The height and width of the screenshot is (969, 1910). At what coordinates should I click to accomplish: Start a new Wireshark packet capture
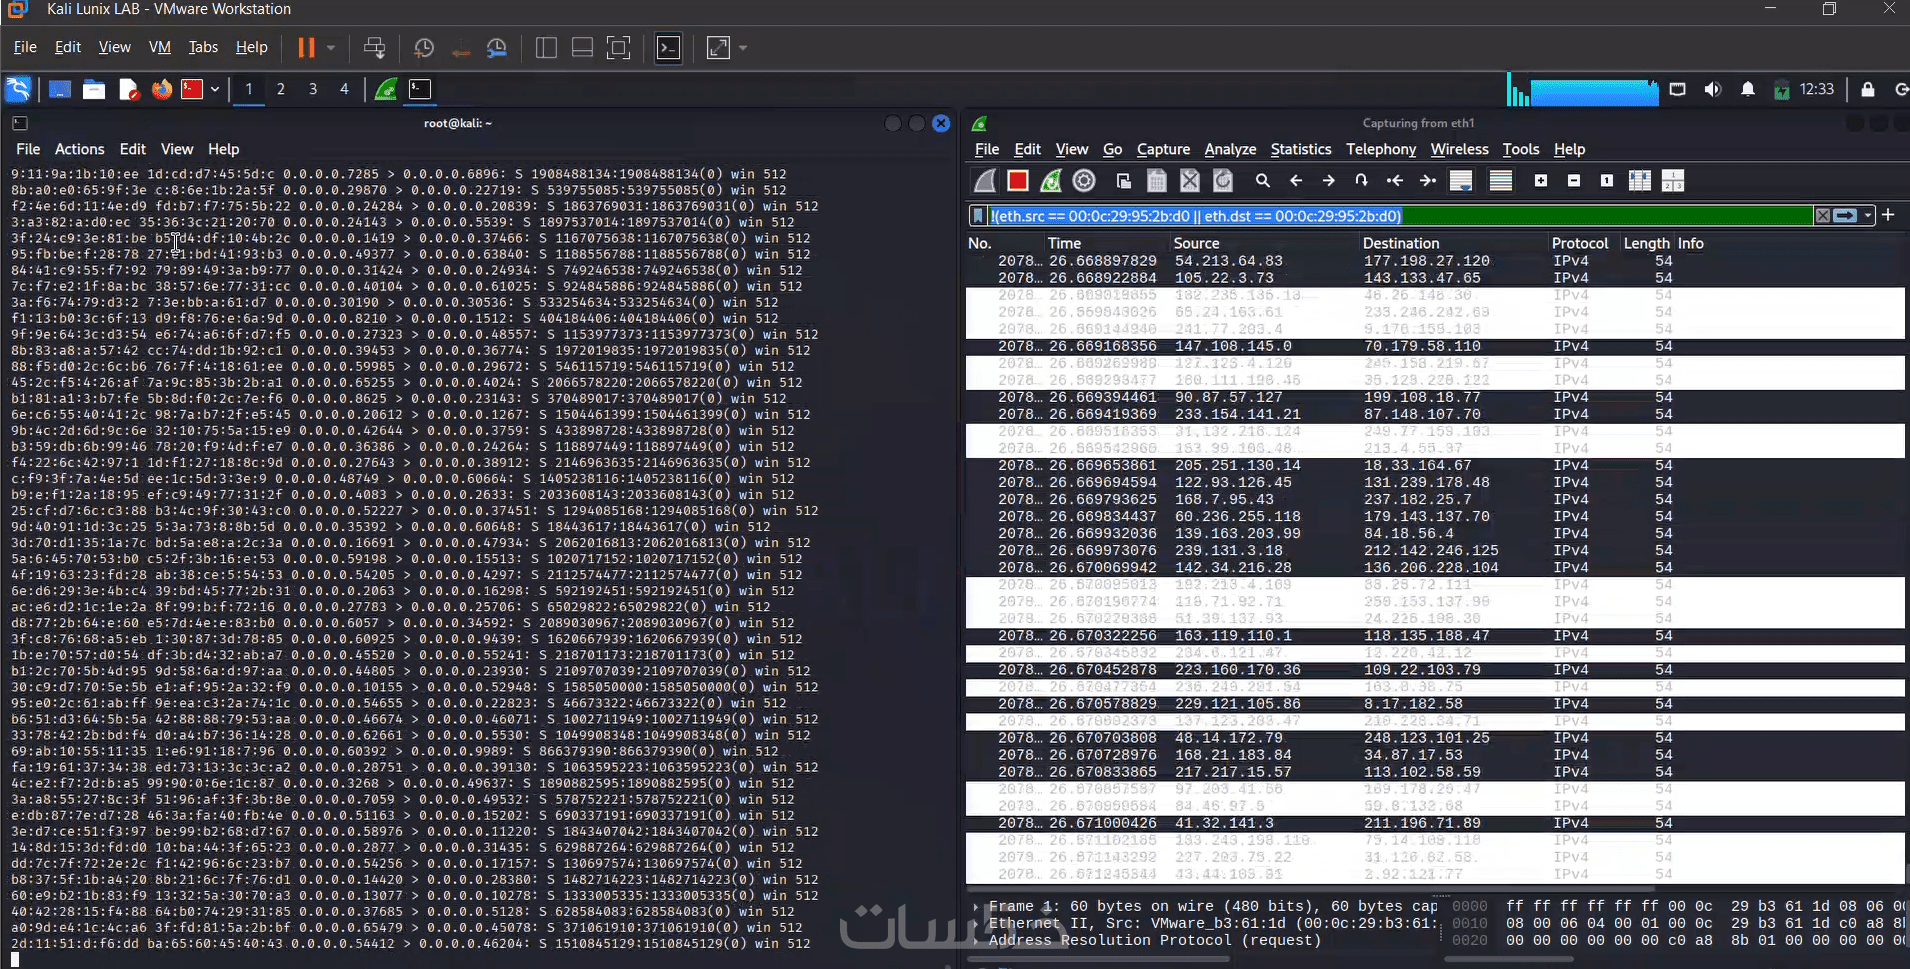click(x=985, y=181)
